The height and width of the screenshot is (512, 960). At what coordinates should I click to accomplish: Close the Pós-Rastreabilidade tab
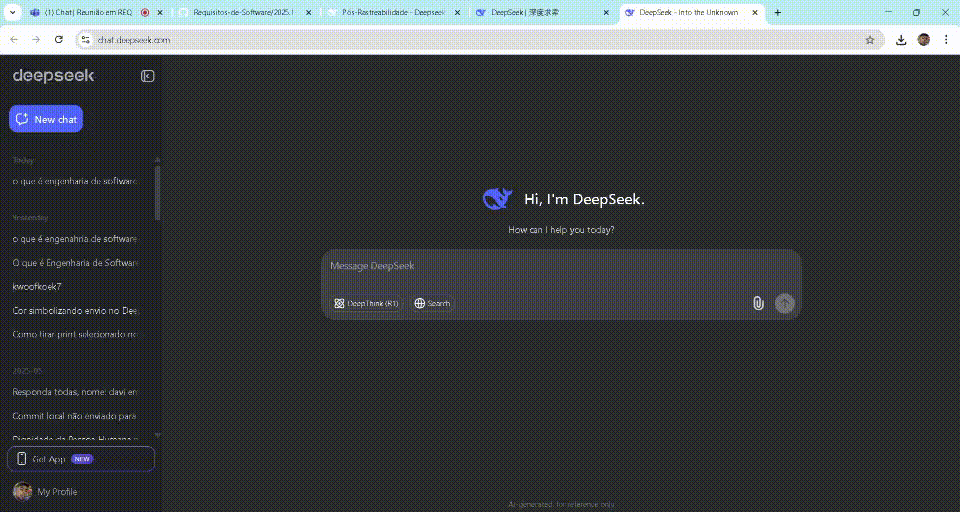[458, 12]
